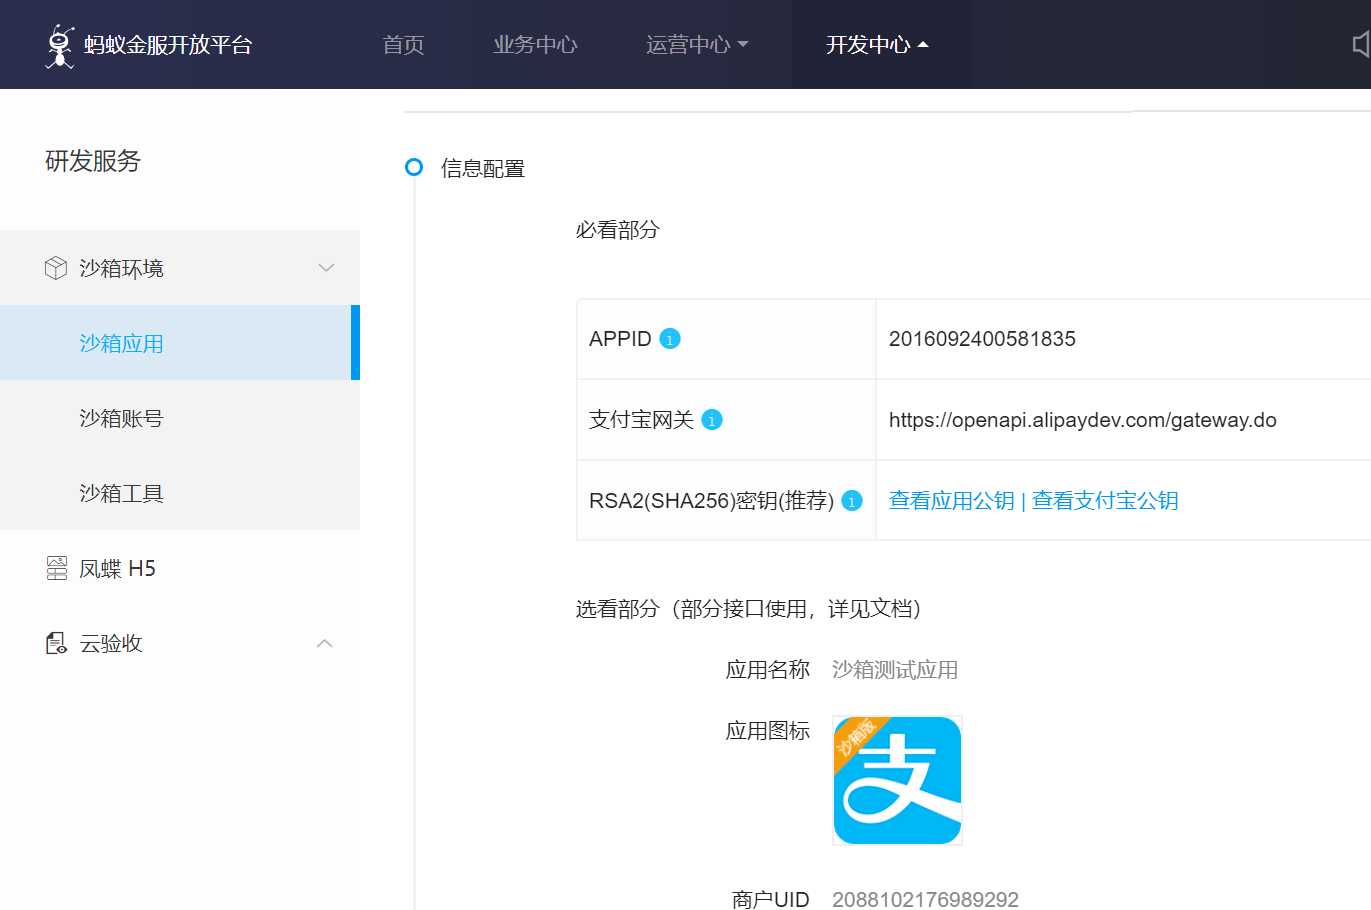Open 业务中心 in top navigation
Screen dimensions: 1371x910
(x=535, y=45)
